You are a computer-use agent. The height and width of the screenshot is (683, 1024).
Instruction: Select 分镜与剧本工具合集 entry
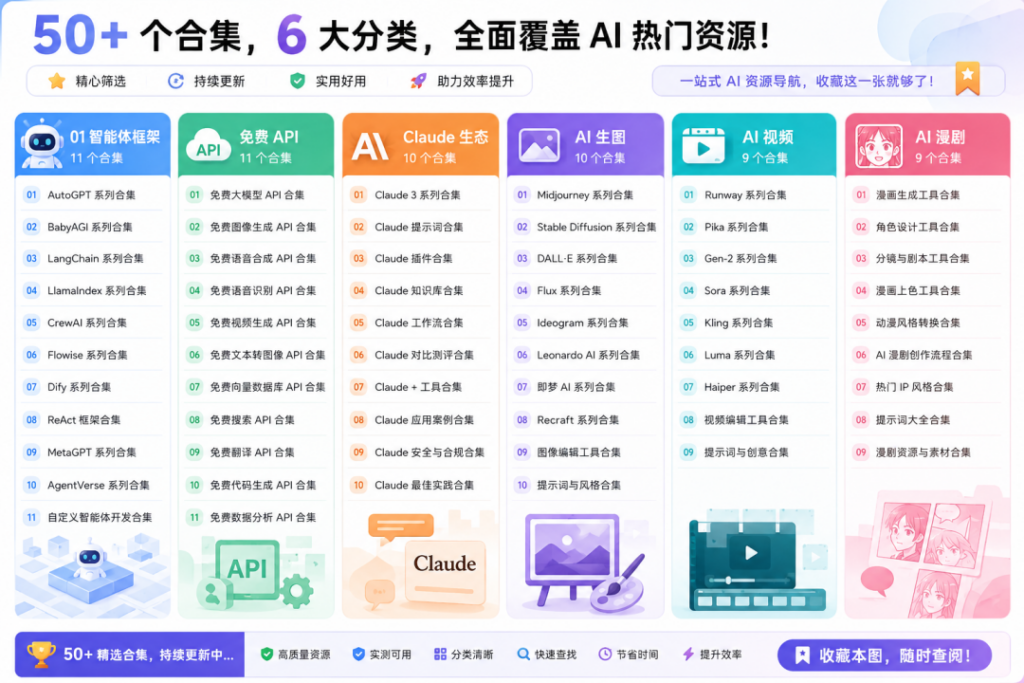point(927,259)
